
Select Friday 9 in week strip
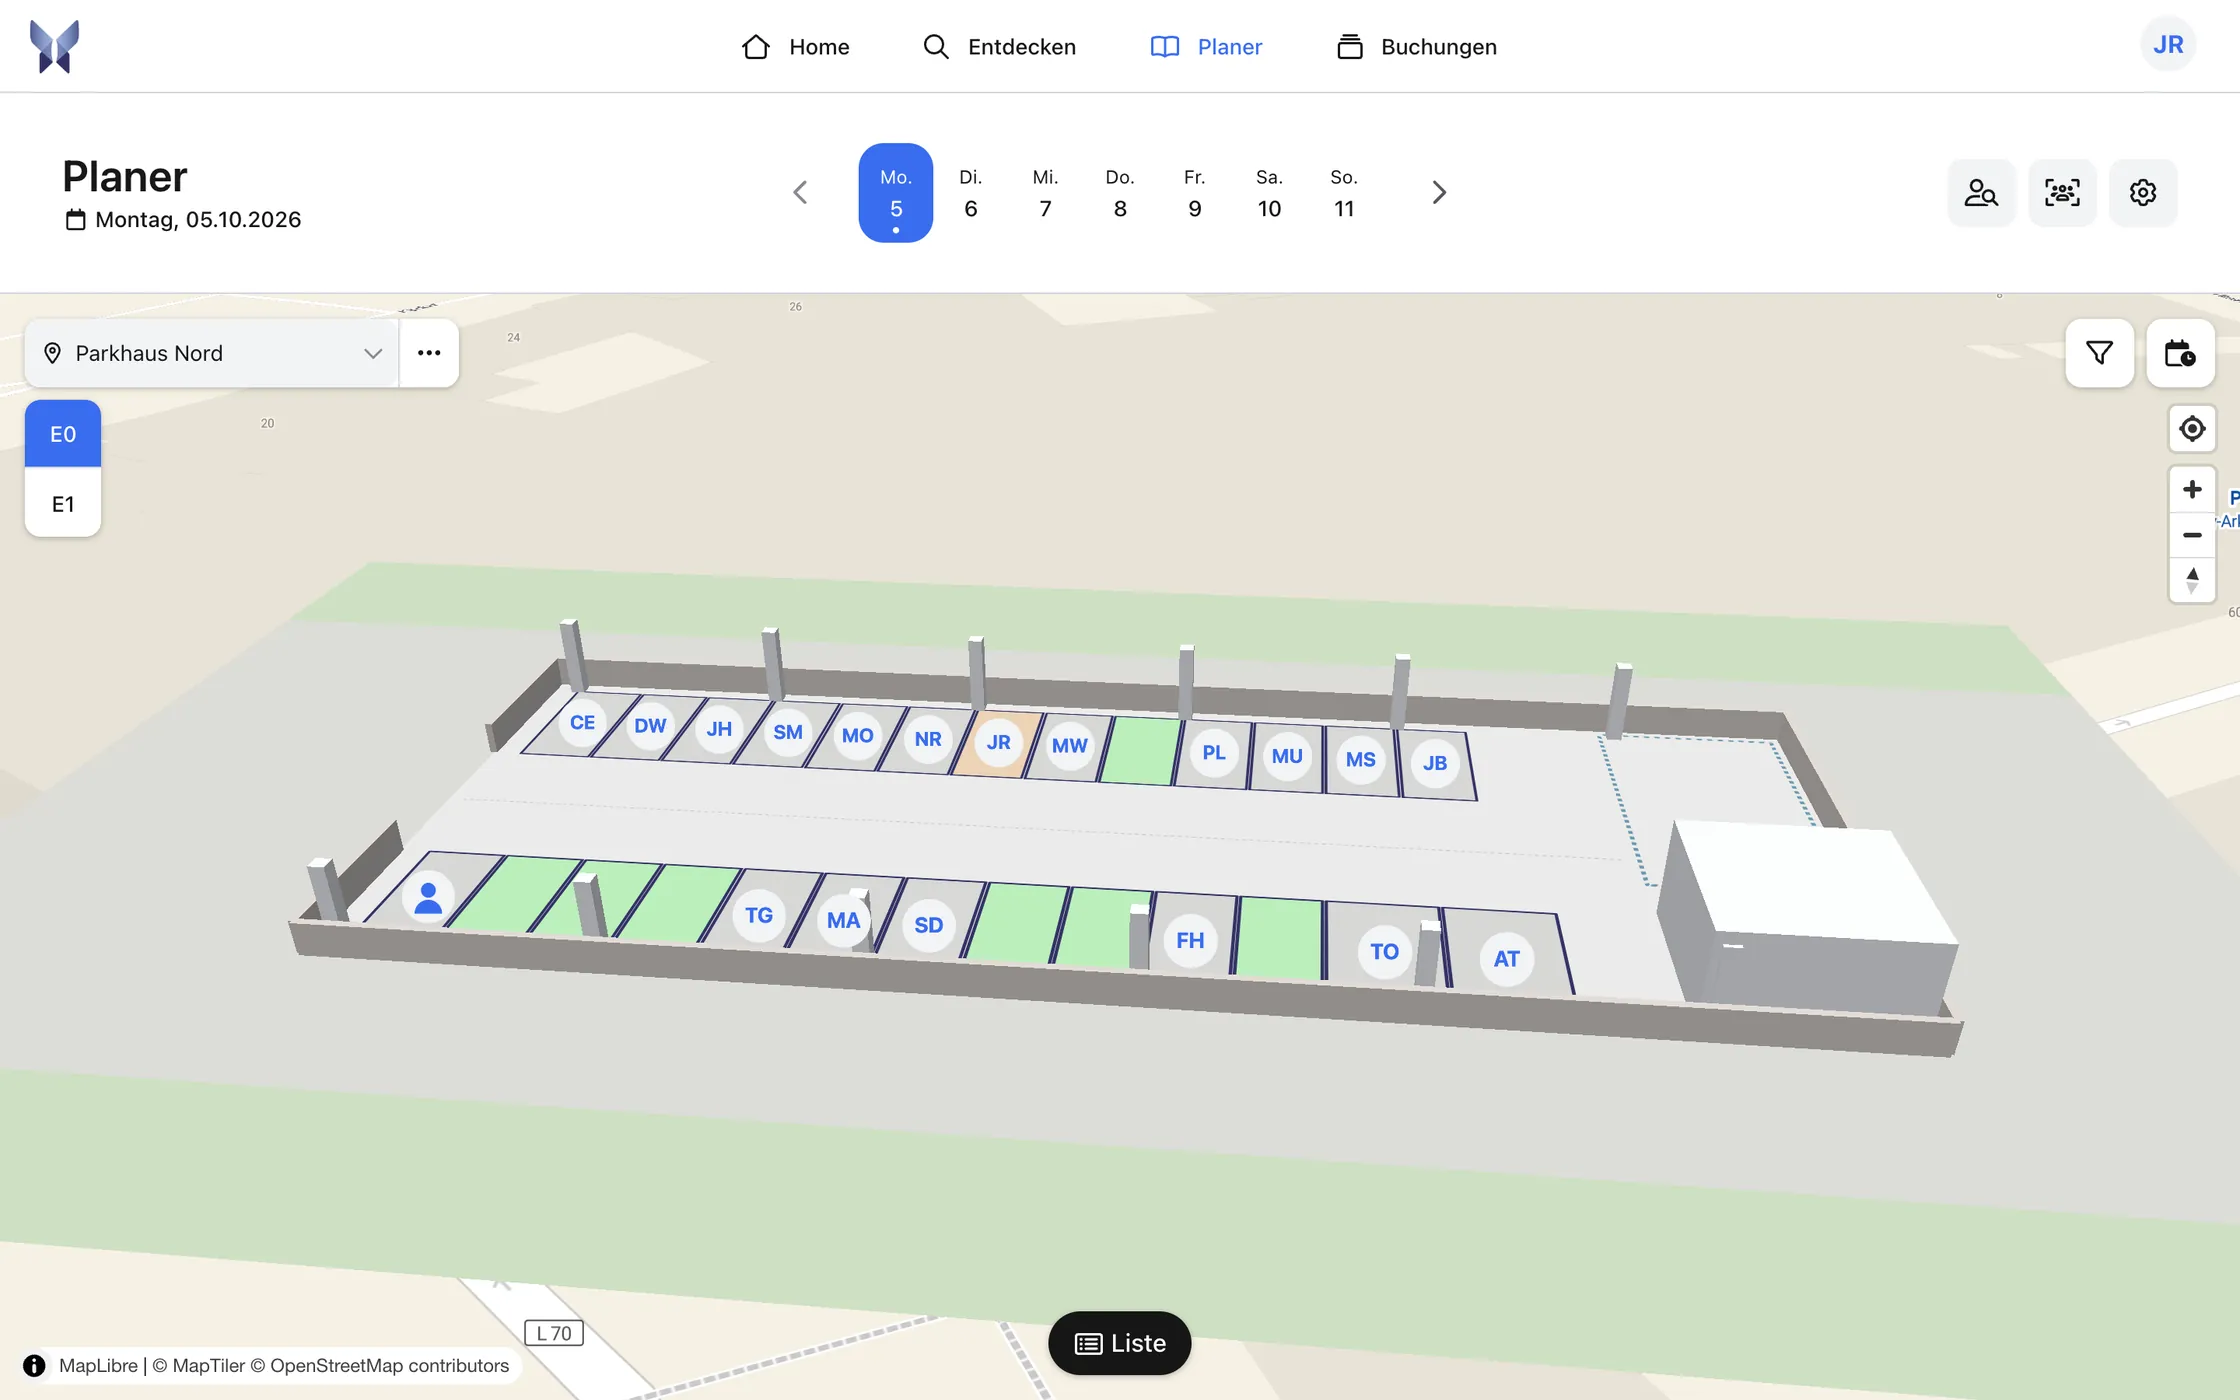click(1194, 192)
